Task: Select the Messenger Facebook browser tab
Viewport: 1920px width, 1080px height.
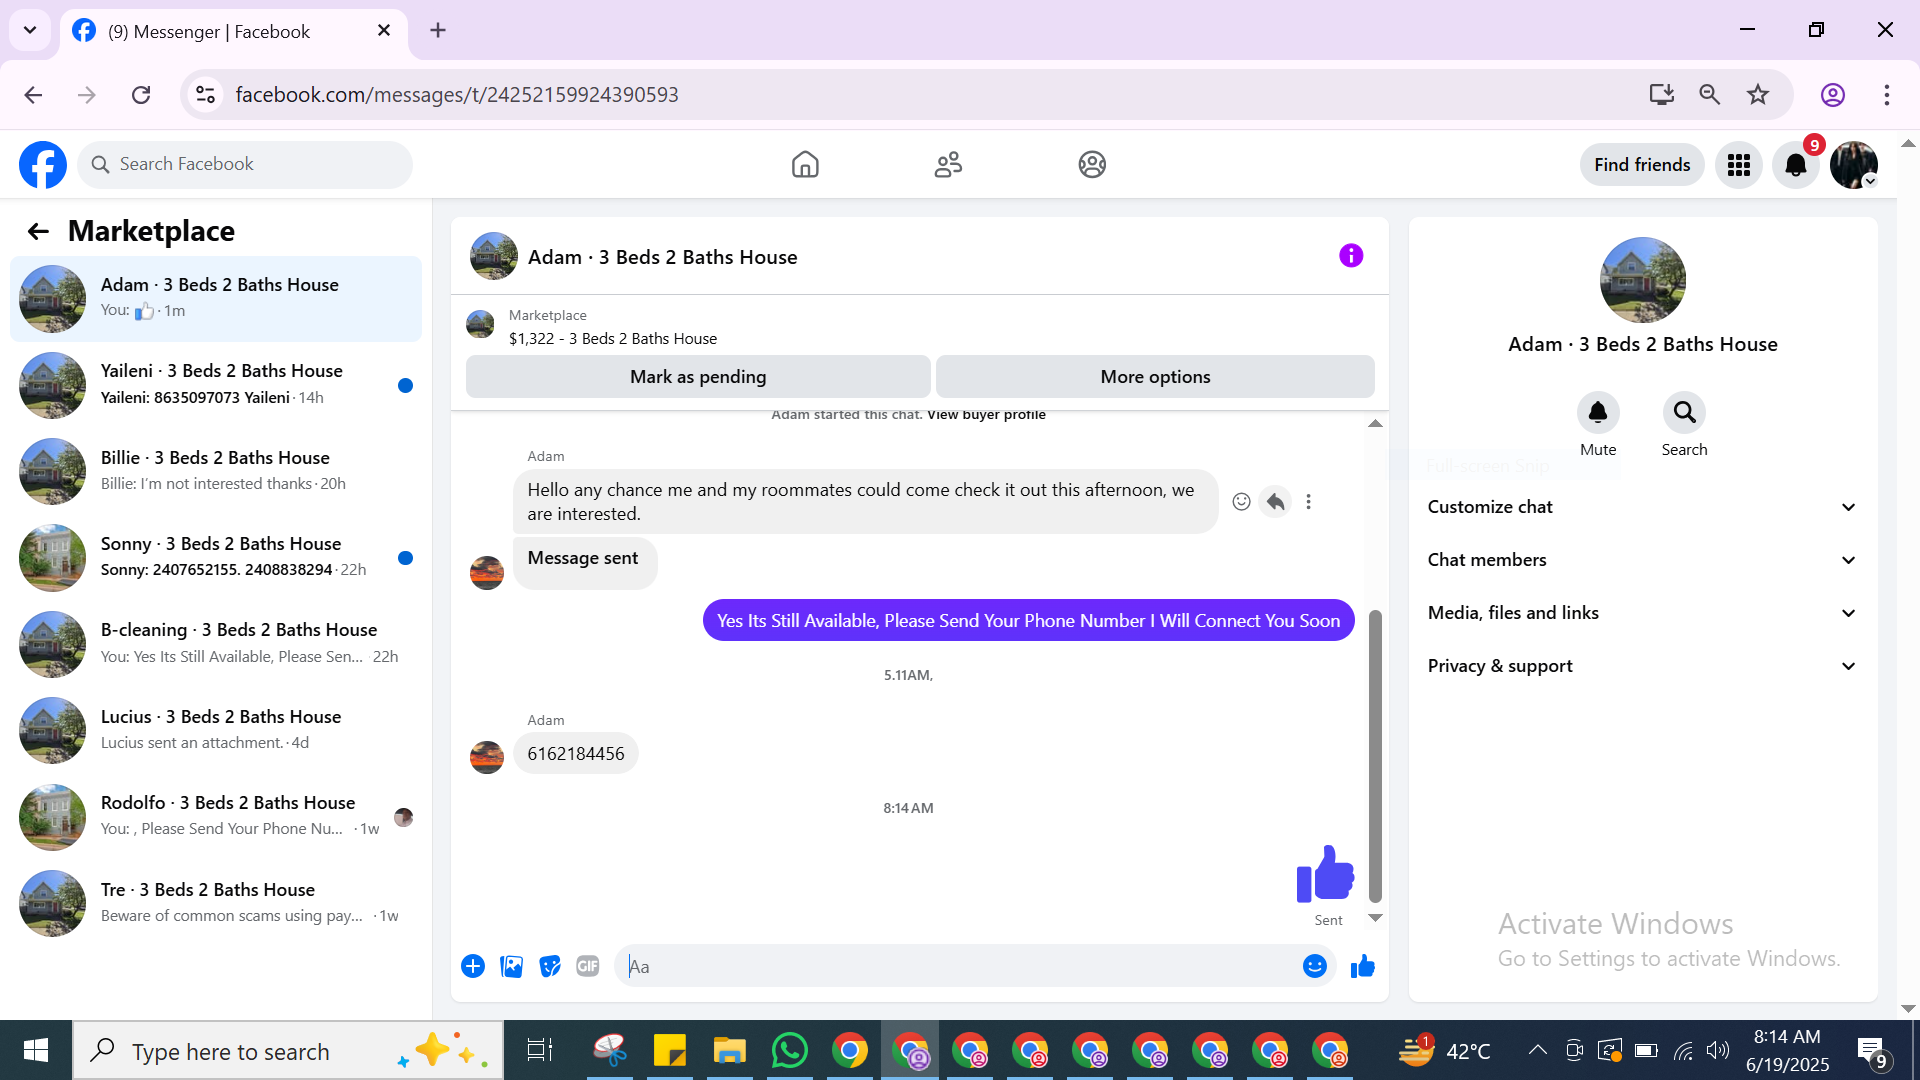Action: tap(234, 32)
